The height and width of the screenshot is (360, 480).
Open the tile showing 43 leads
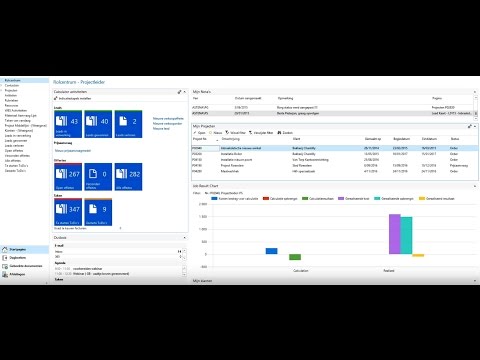coord(68,124)
